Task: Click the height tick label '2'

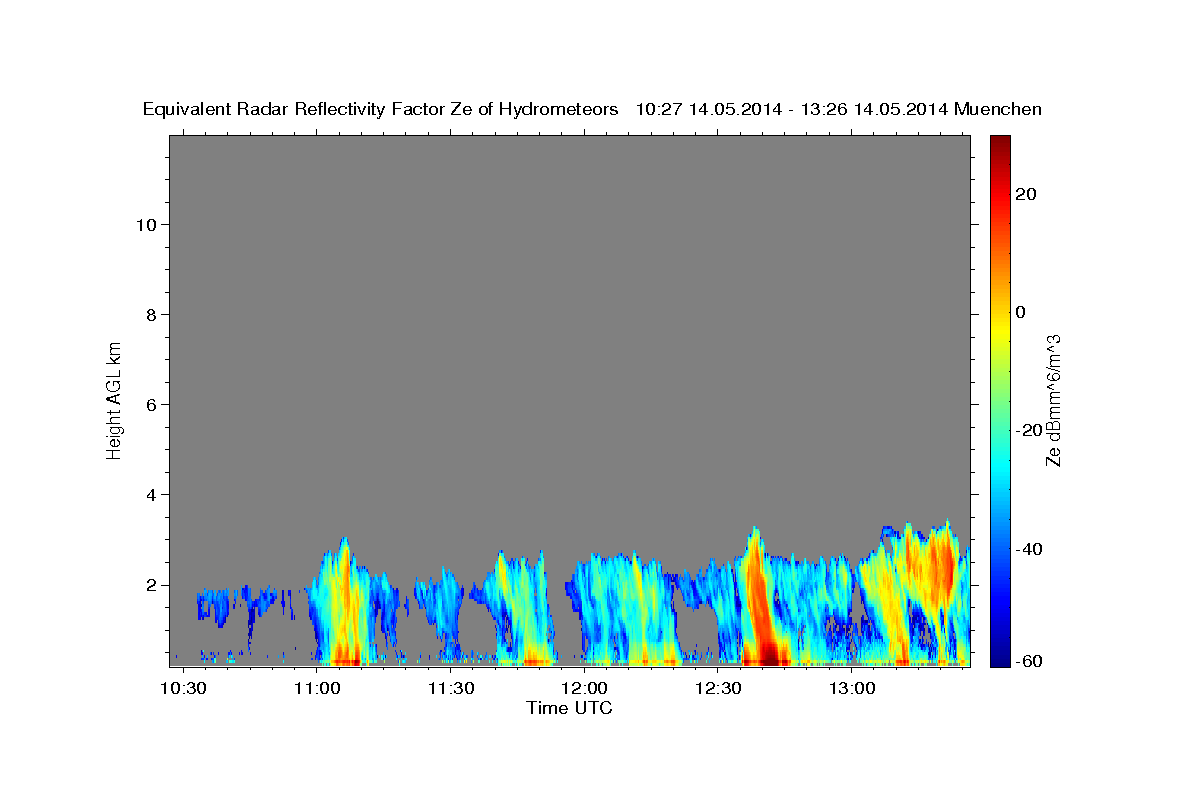Action: click(x=150, y=585)
